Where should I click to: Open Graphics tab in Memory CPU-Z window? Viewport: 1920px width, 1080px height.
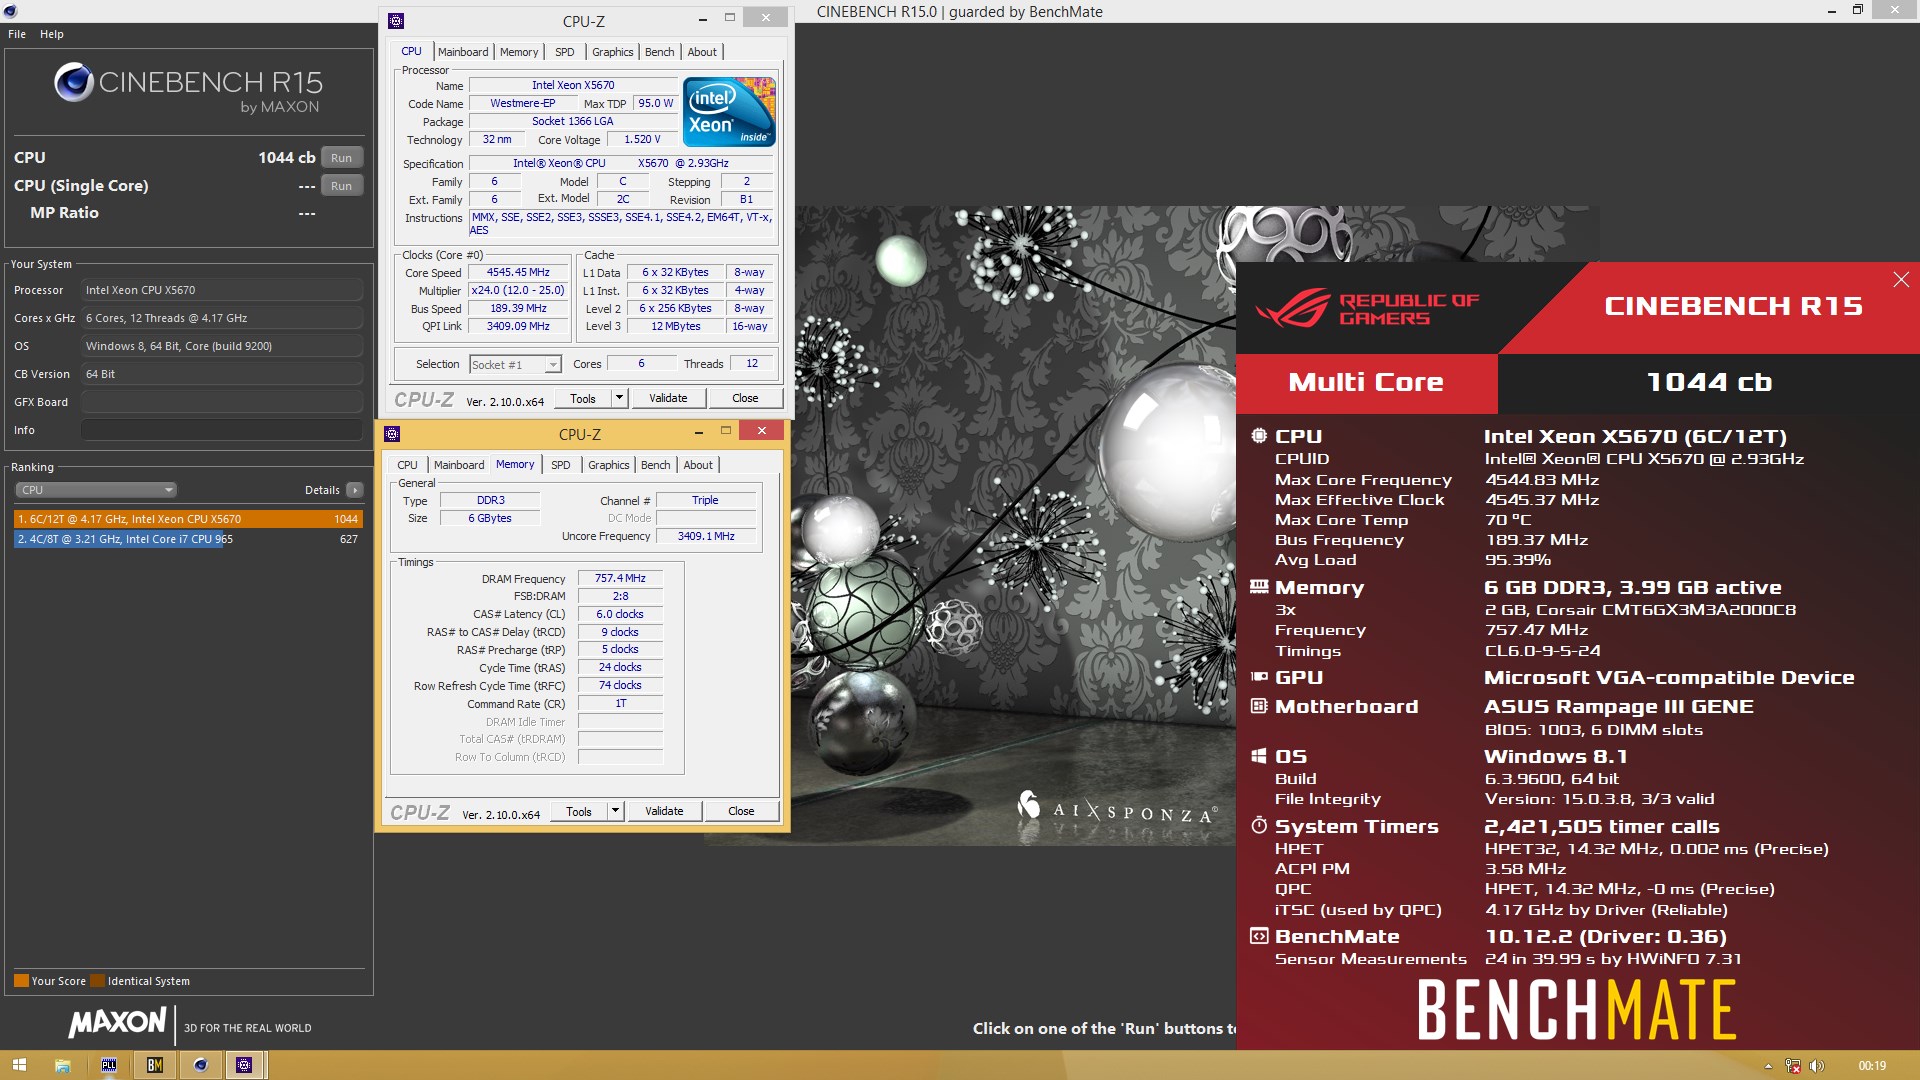coord(609,465)
